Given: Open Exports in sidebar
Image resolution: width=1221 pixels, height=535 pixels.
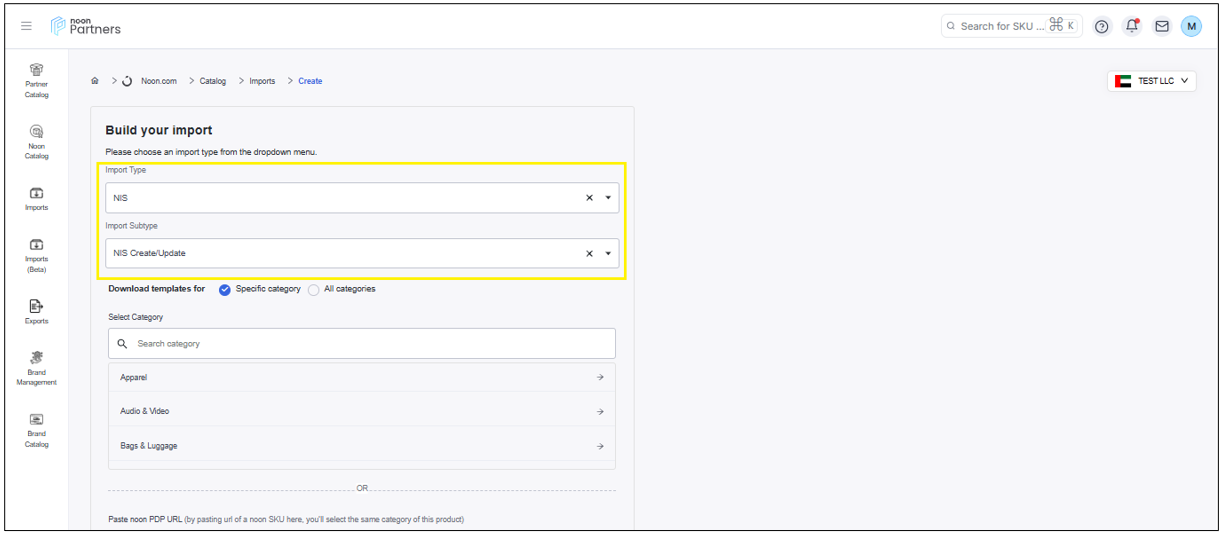Looking at the screenshot, I should [x=37, y=311].
